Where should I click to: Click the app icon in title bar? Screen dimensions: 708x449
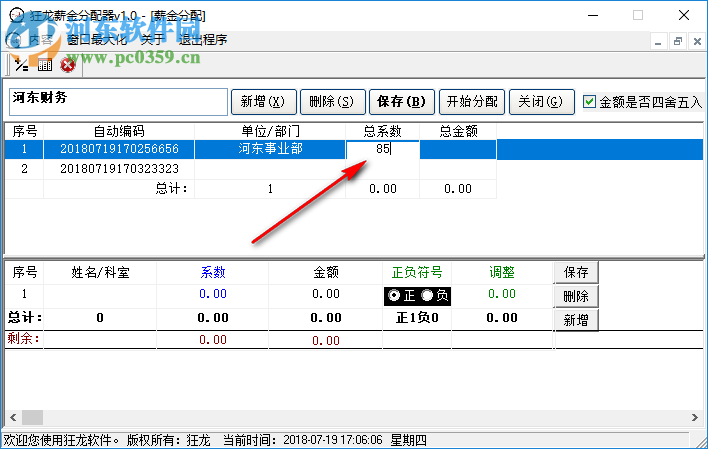click(17, 15)
